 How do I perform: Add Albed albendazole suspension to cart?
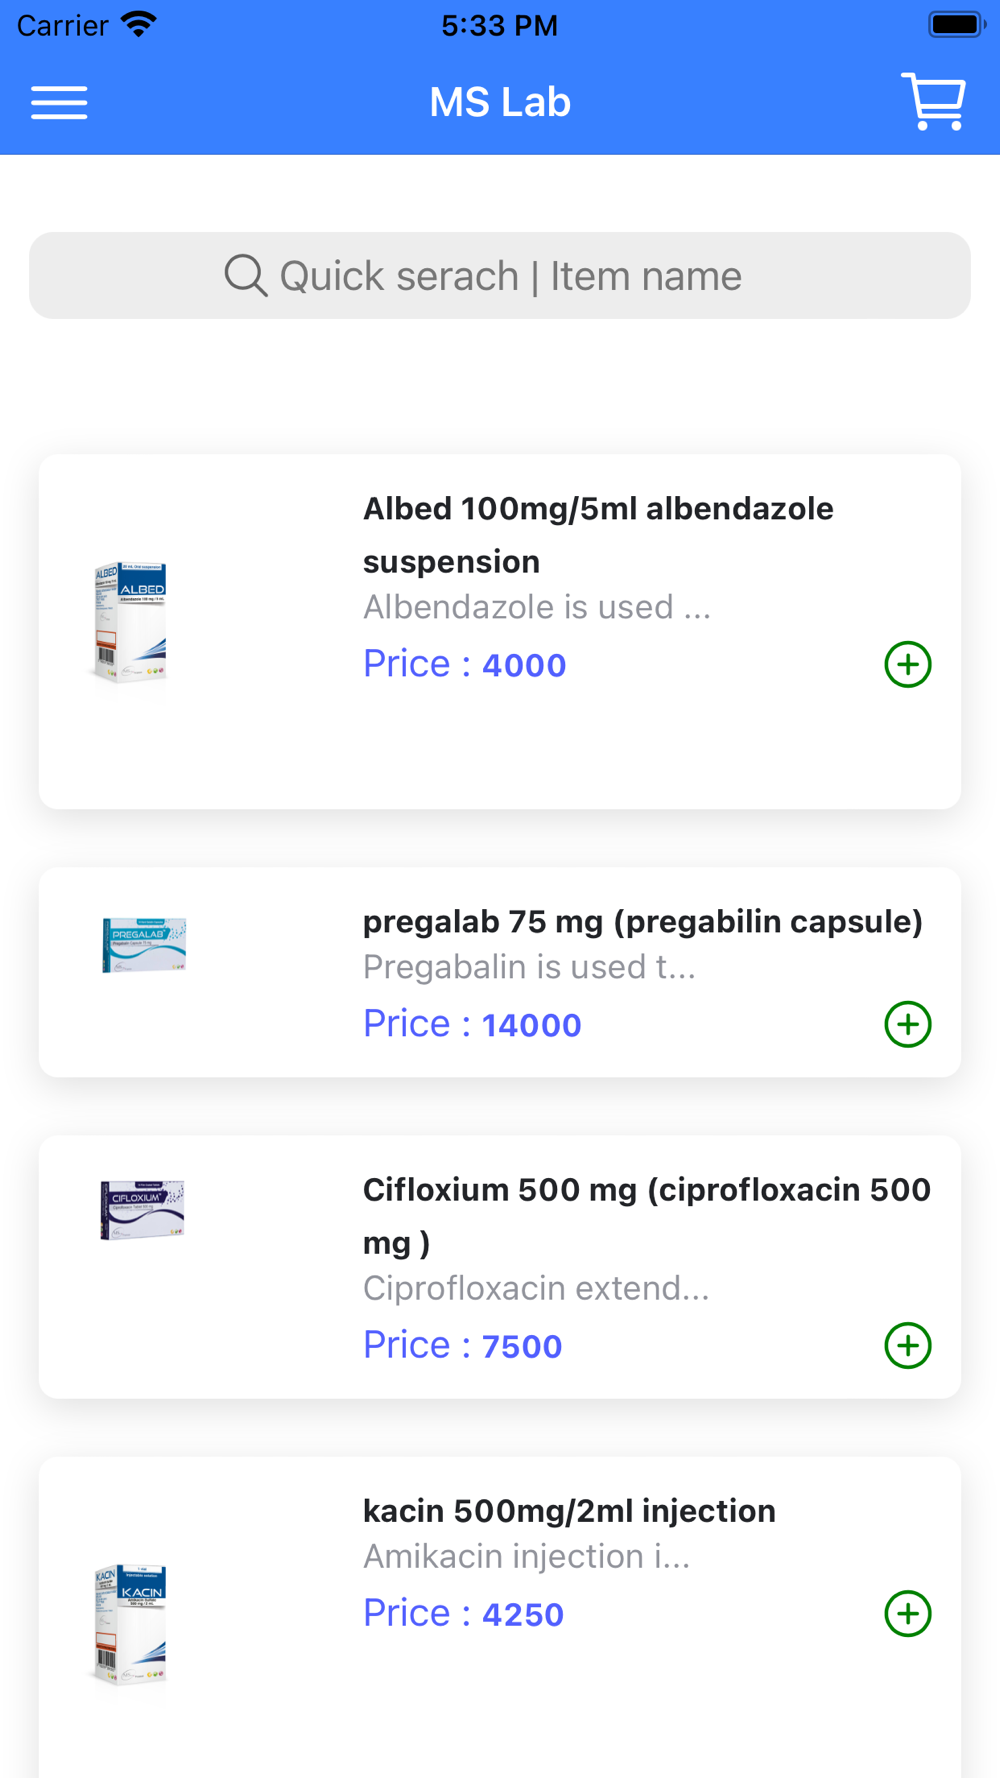click(x=907, y=665)
